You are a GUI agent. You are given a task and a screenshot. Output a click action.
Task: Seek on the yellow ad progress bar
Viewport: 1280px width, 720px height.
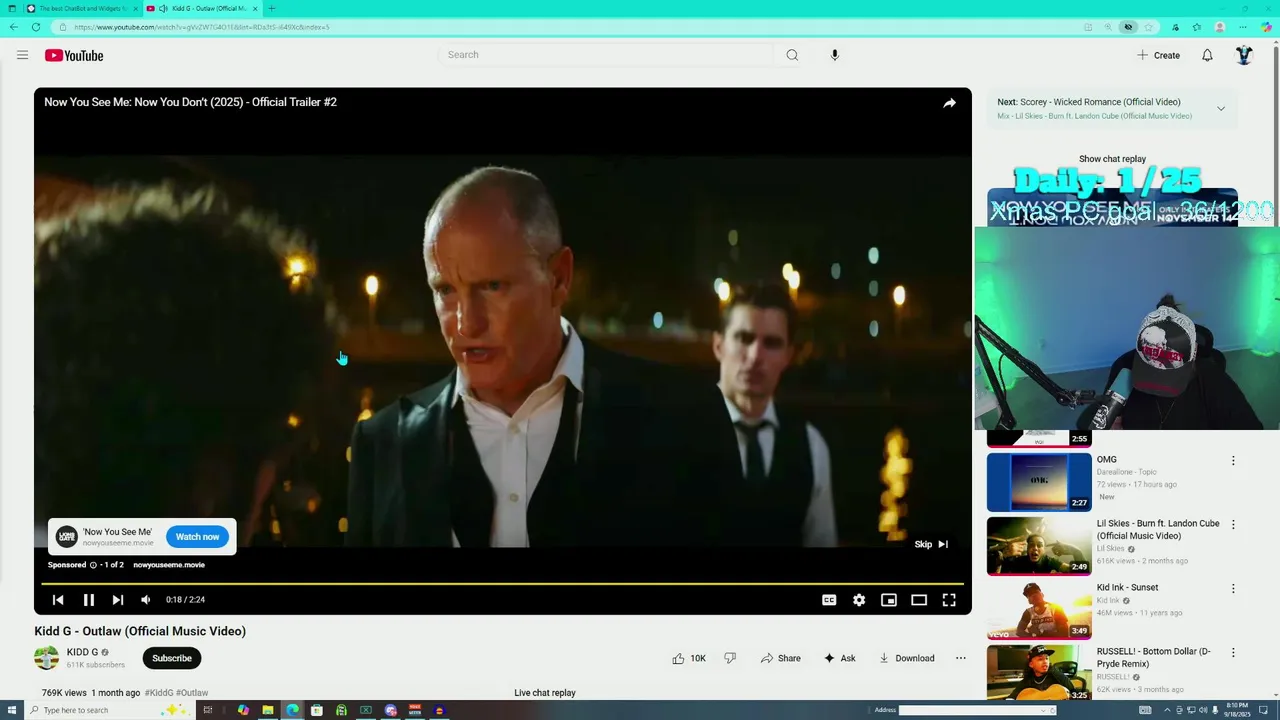coord(502,583)
